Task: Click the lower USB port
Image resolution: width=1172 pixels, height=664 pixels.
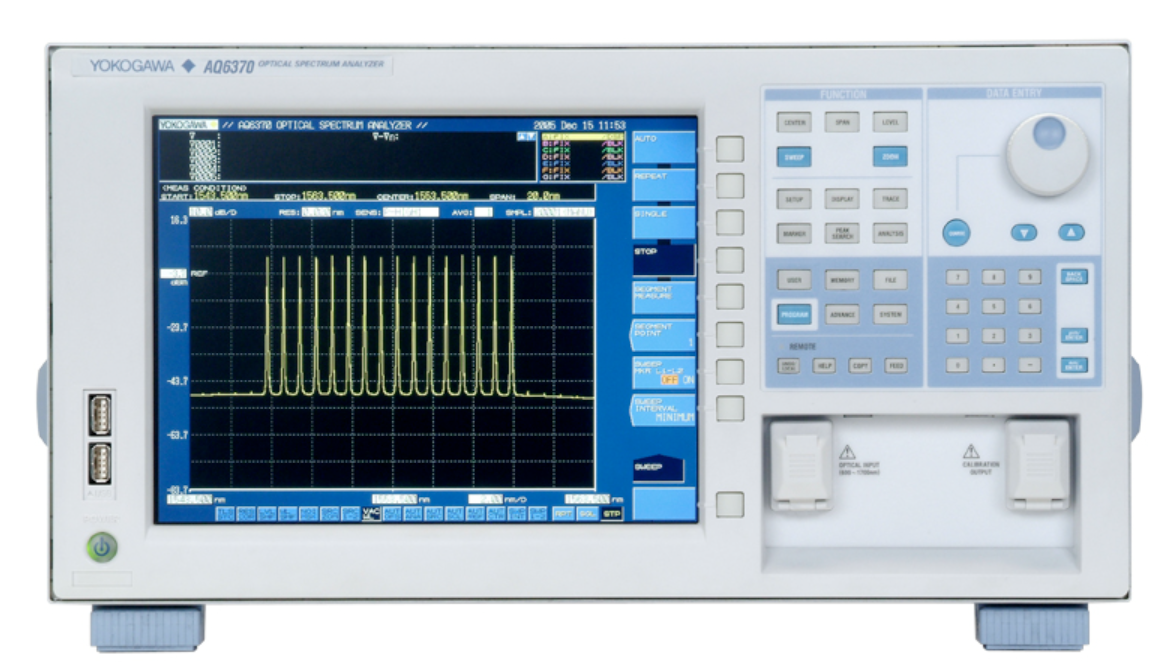Action: [100, 464]
